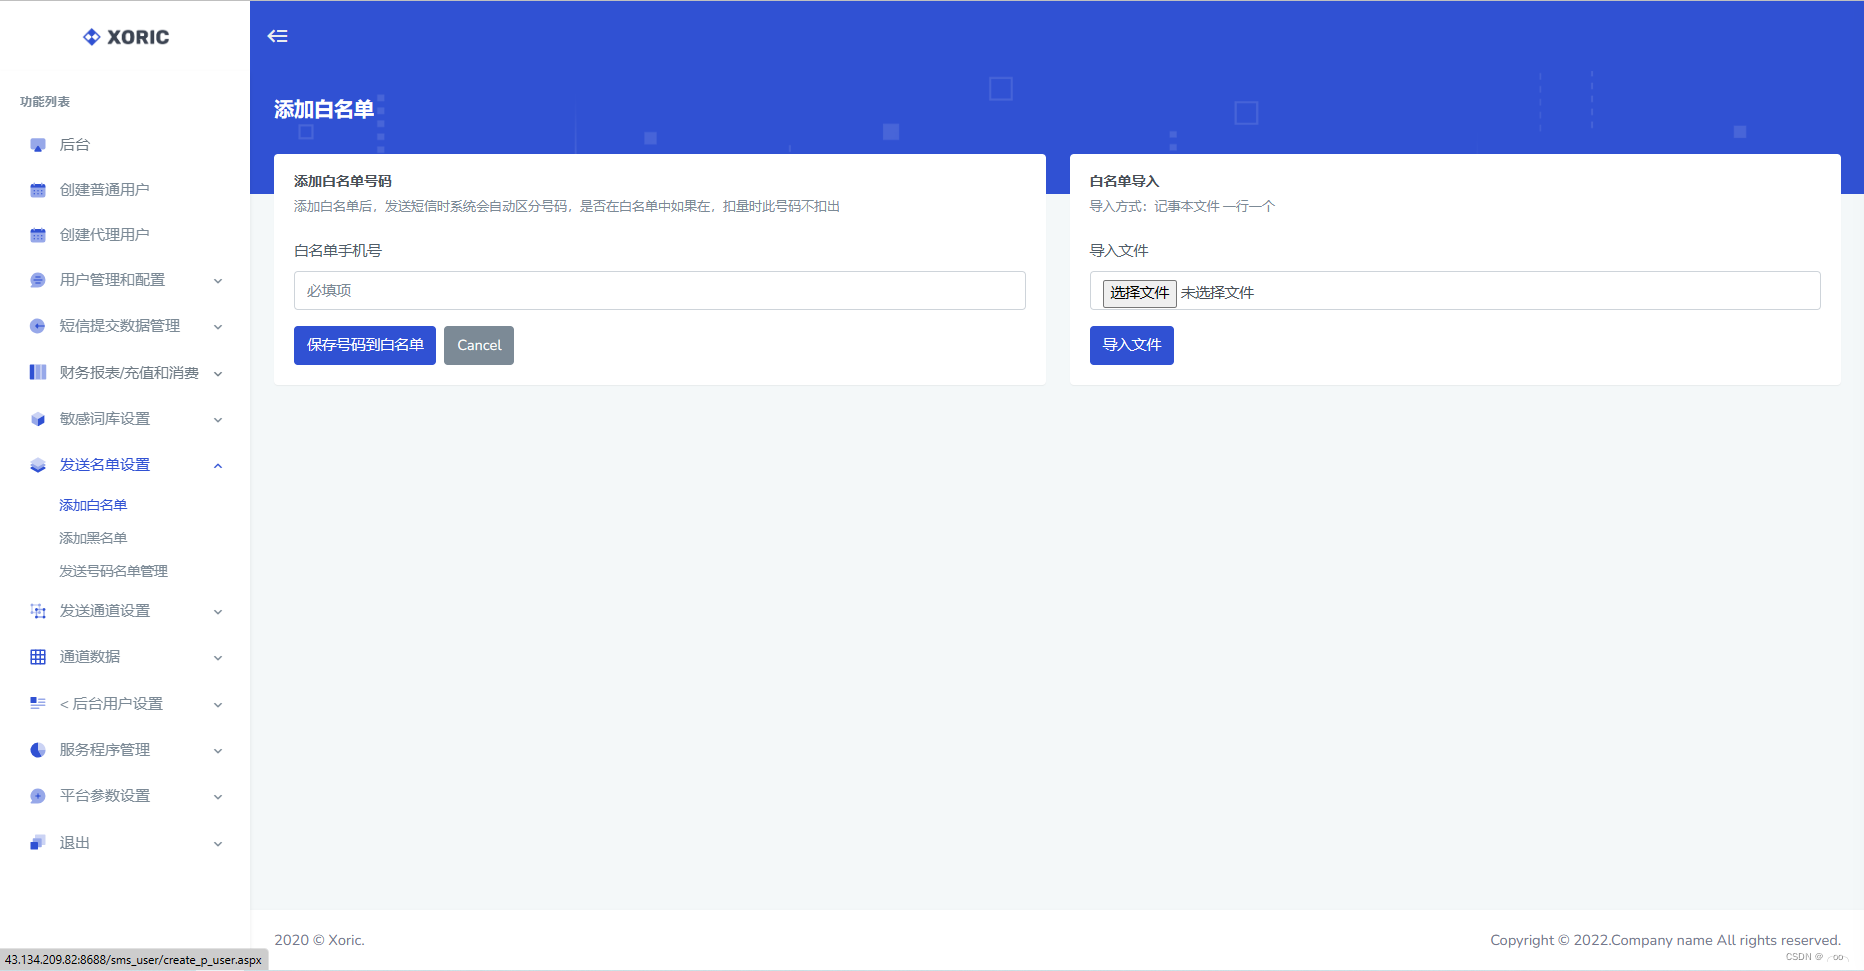Image resolution: width=1864 pixels, height=971 pixels.
Task: Open 创建普通用户 menu item
Action: 104,190
